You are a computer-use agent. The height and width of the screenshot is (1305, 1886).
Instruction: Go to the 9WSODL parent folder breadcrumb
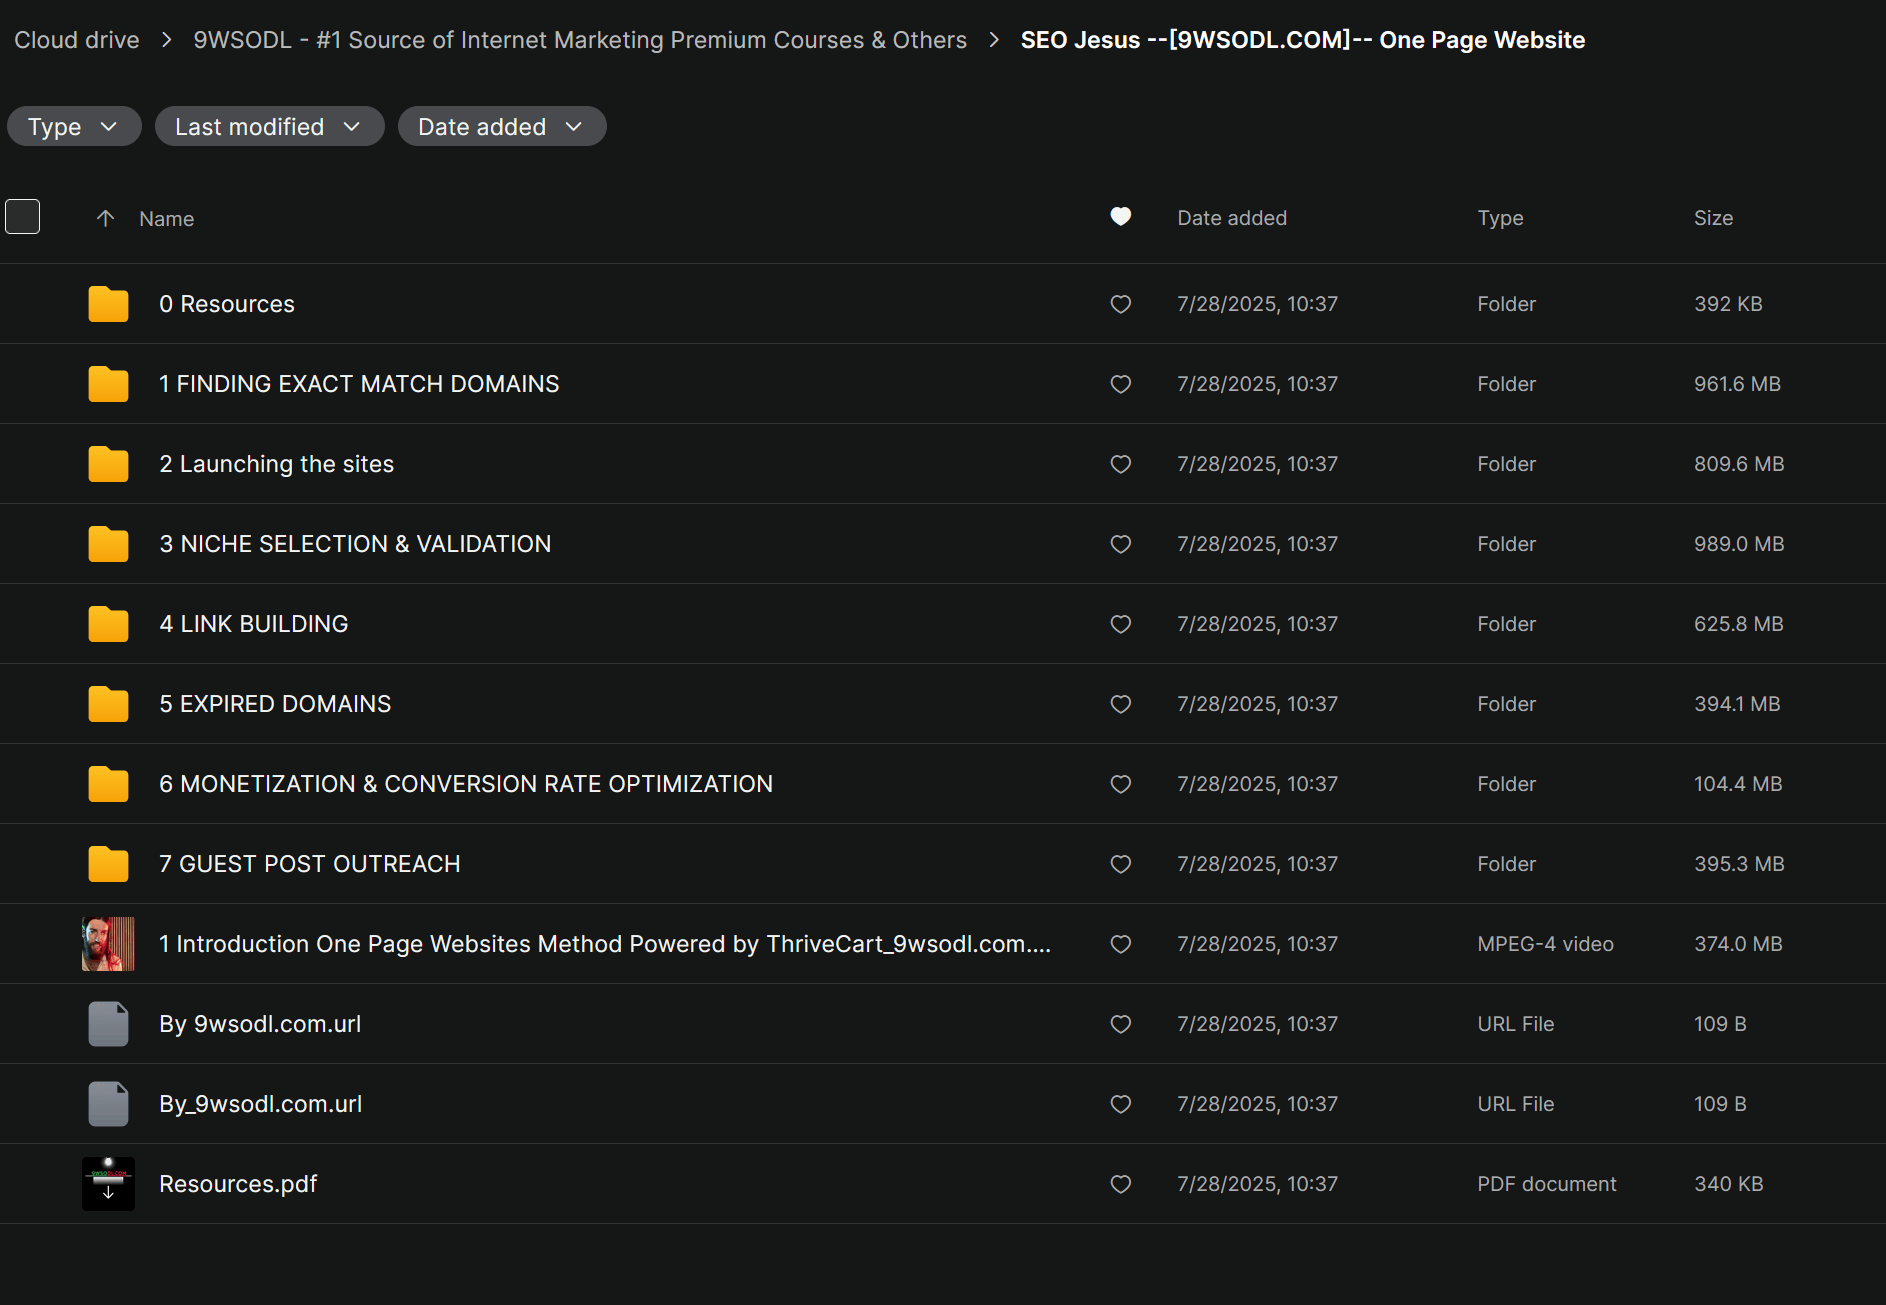coord(580,40)
